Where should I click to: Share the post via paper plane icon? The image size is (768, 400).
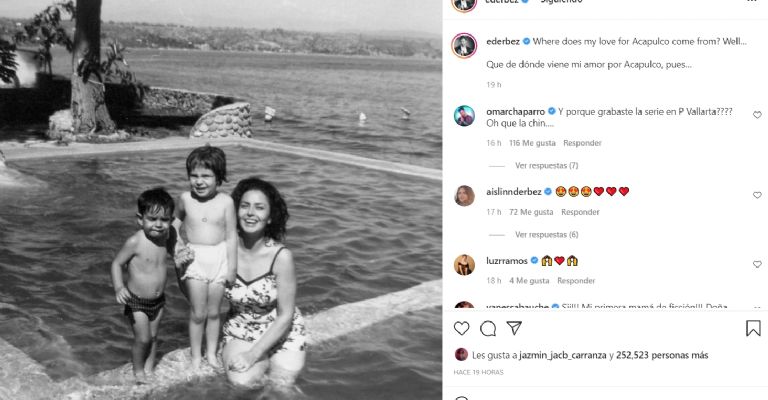[x=514, y=328]
